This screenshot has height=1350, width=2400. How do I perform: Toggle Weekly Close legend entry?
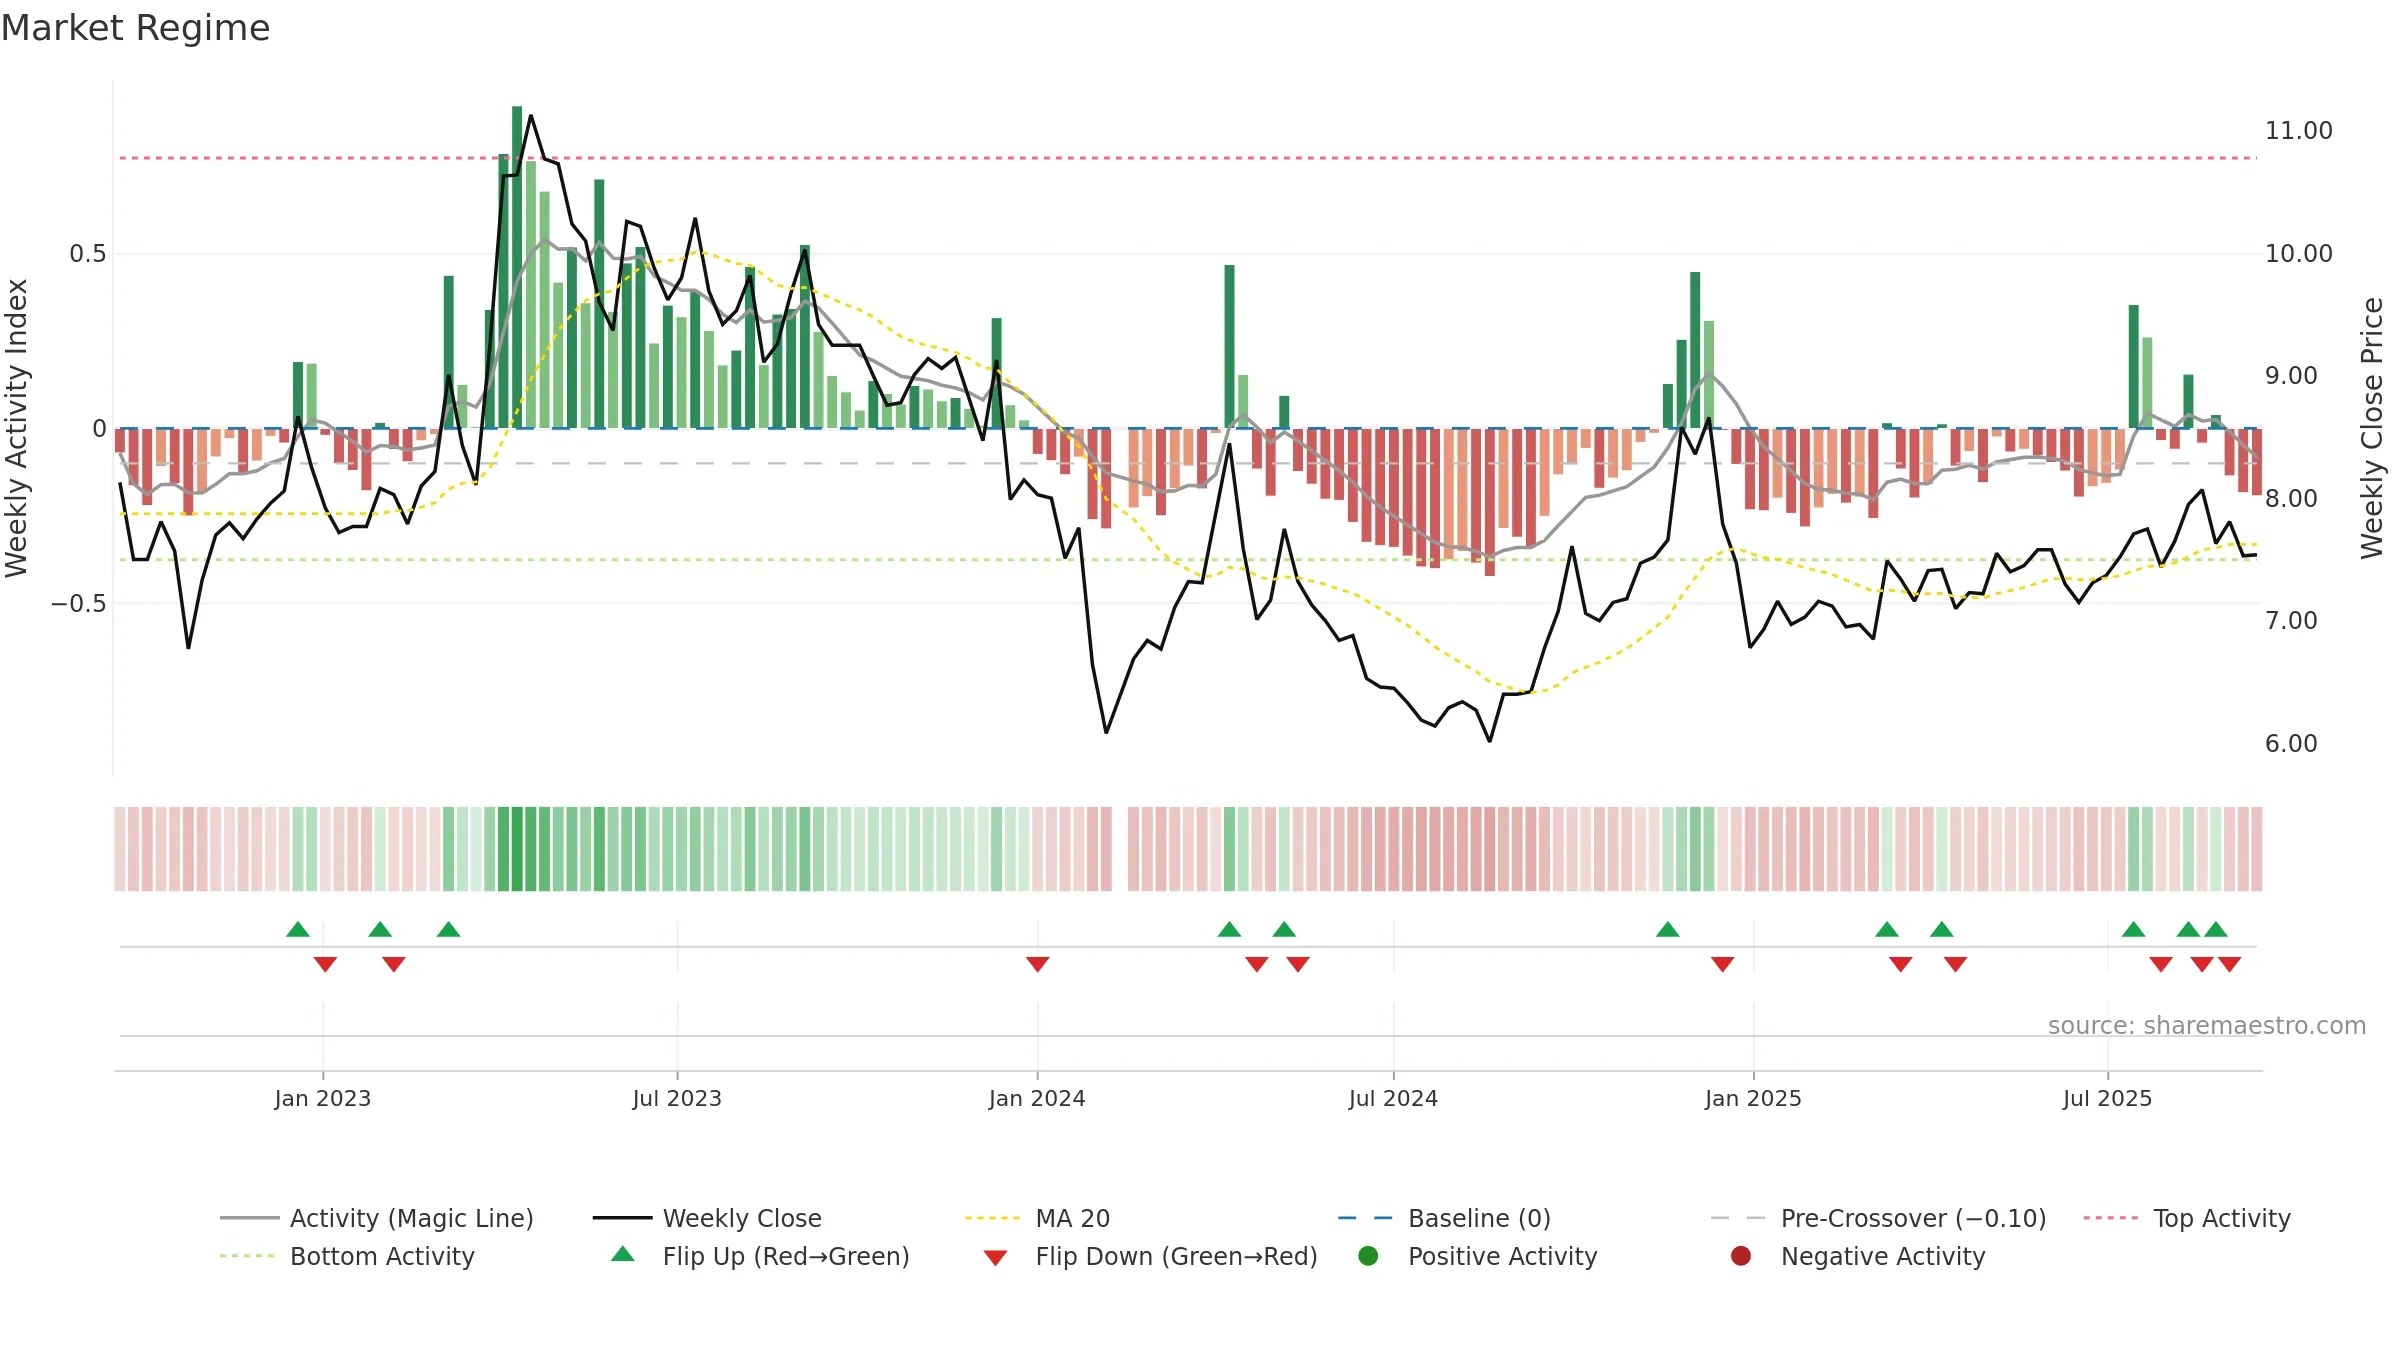tap(707, 1218)
